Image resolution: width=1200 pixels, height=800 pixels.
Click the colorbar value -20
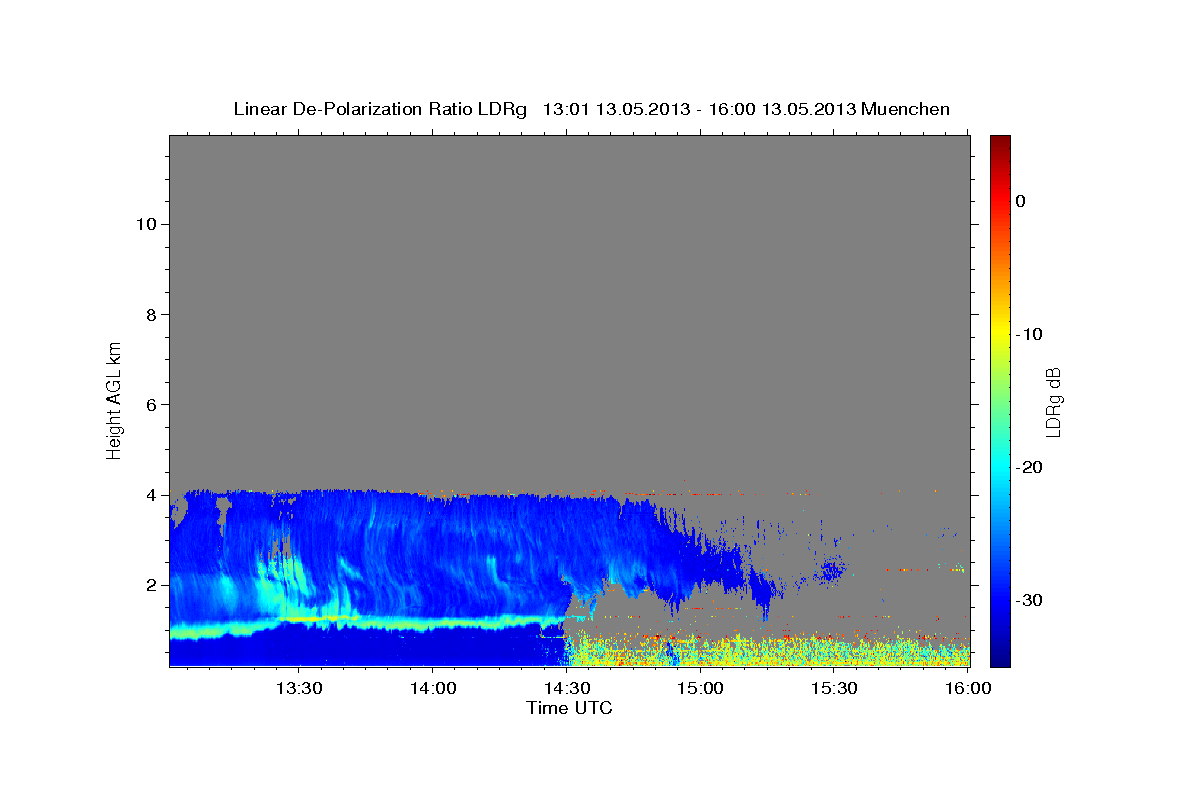pyautogui.click(x=1030, y=467)
